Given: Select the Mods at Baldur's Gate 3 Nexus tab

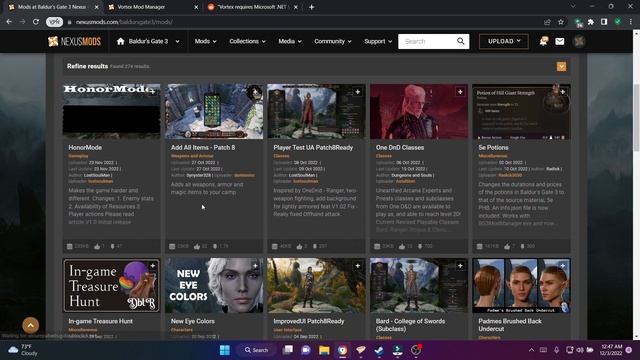Looking at the screenshot, I should point(52,7).
